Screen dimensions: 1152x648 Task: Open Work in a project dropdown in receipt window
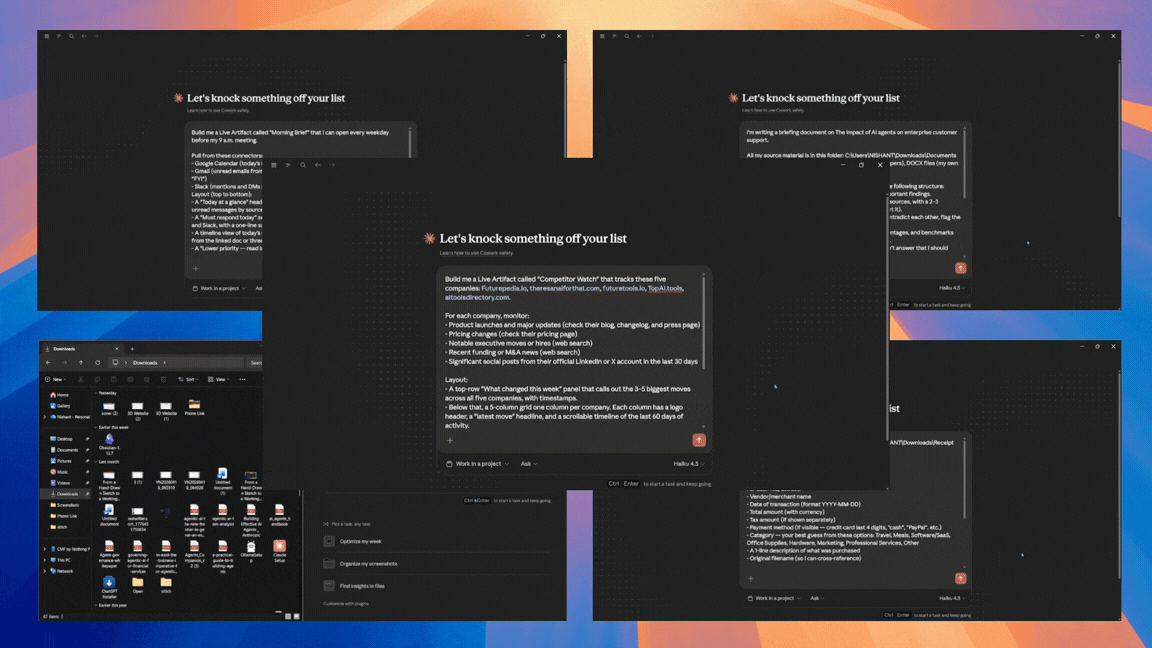coord(774,598)
